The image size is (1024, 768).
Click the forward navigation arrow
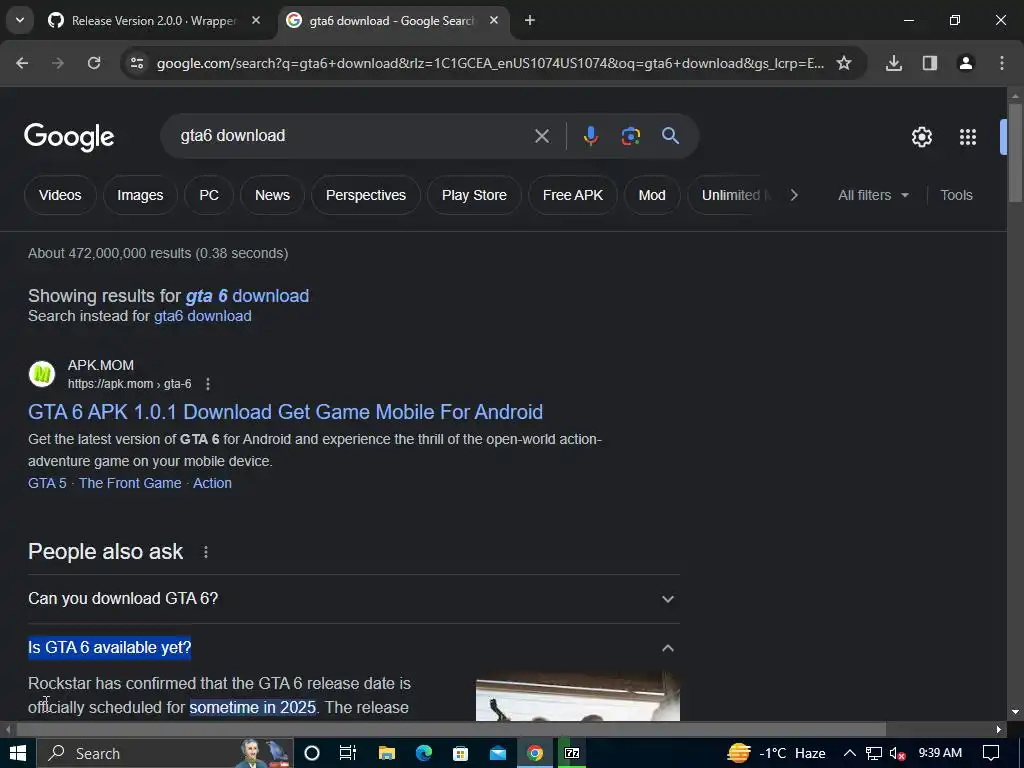(58, 63)
